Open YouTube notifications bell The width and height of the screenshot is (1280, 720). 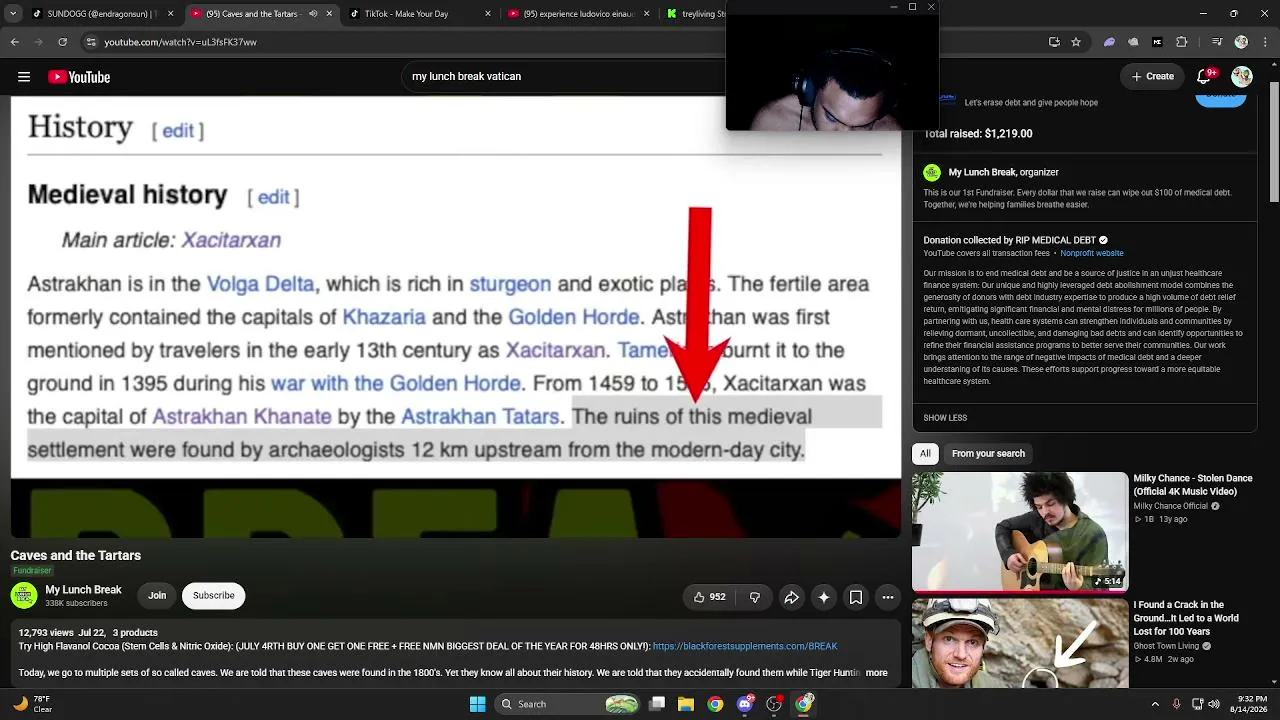(x=1205, y=77)
